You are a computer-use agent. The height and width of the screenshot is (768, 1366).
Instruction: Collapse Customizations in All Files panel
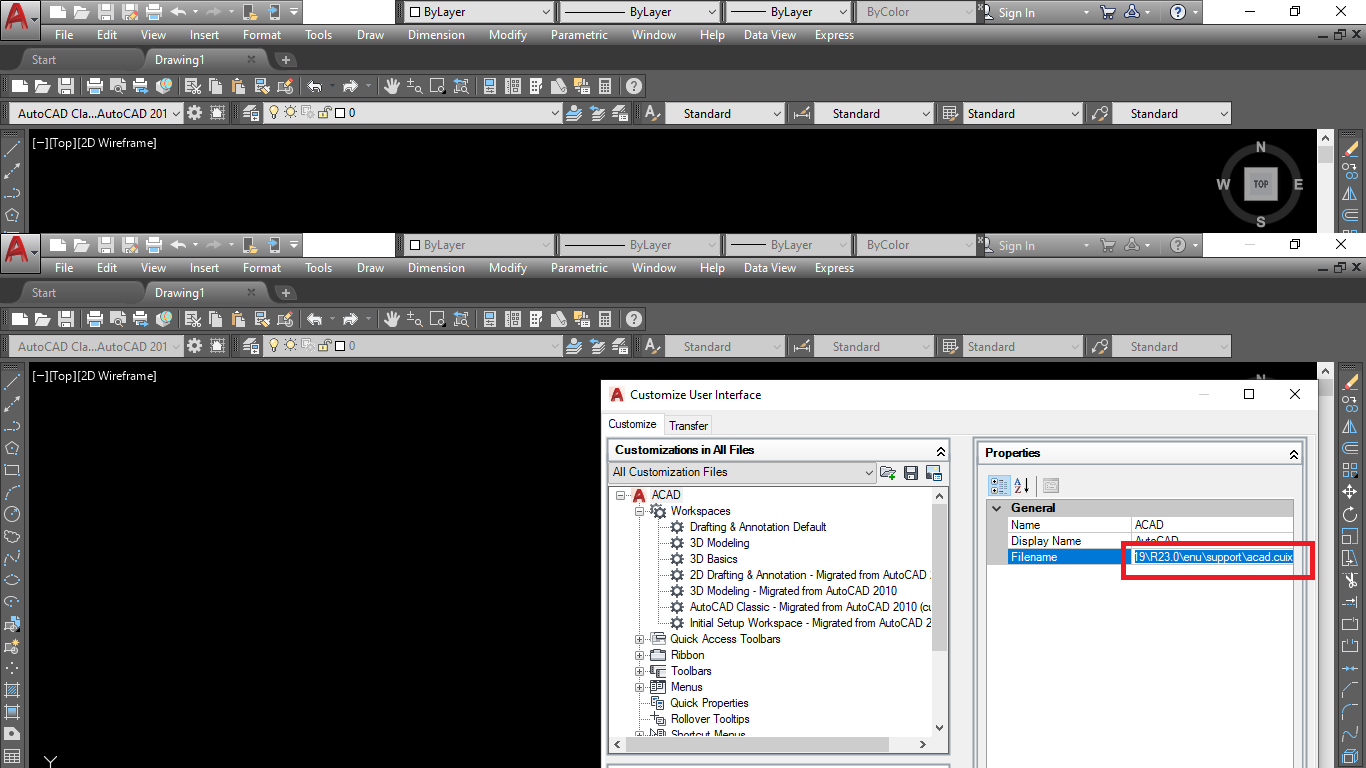click(940, 451)
